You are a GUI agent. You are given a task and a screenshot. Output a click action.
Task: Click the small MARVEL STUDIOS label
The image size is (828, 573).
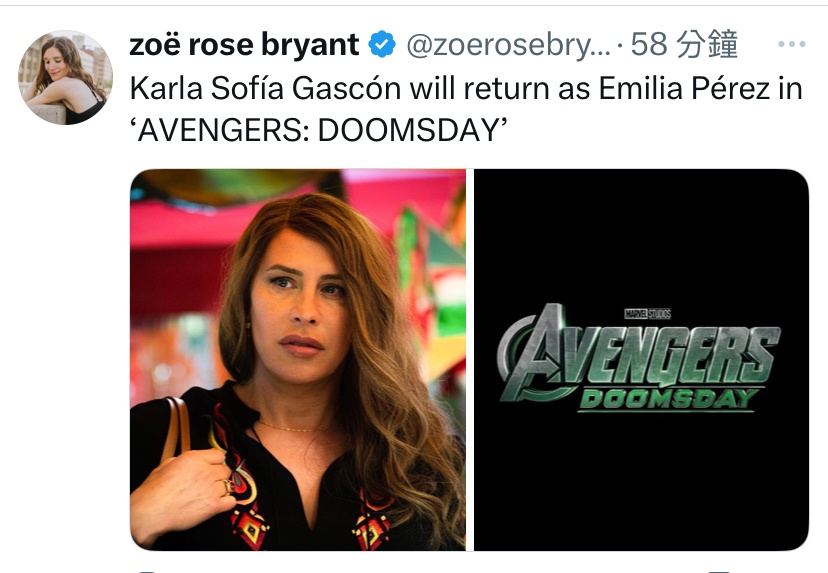click(x=647, y=313)
